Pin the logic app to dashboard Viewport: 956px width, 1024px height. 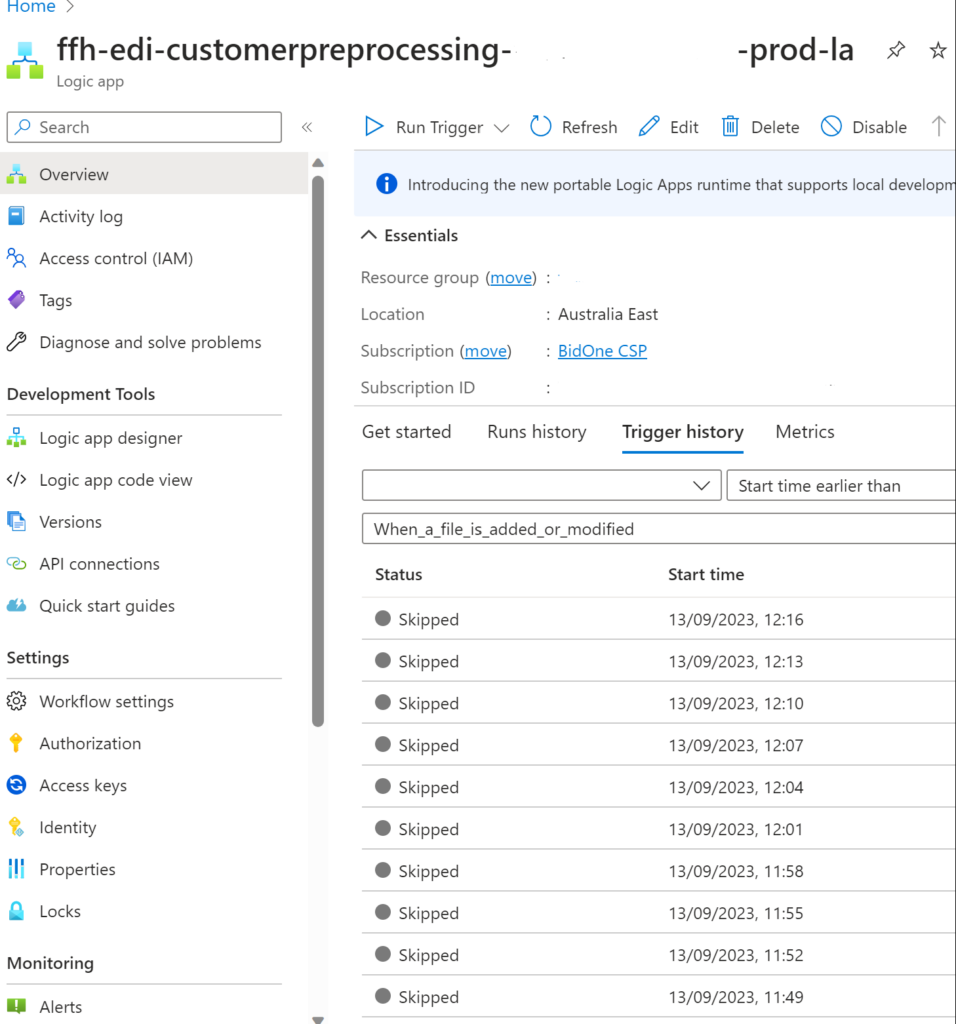point(895,50)
